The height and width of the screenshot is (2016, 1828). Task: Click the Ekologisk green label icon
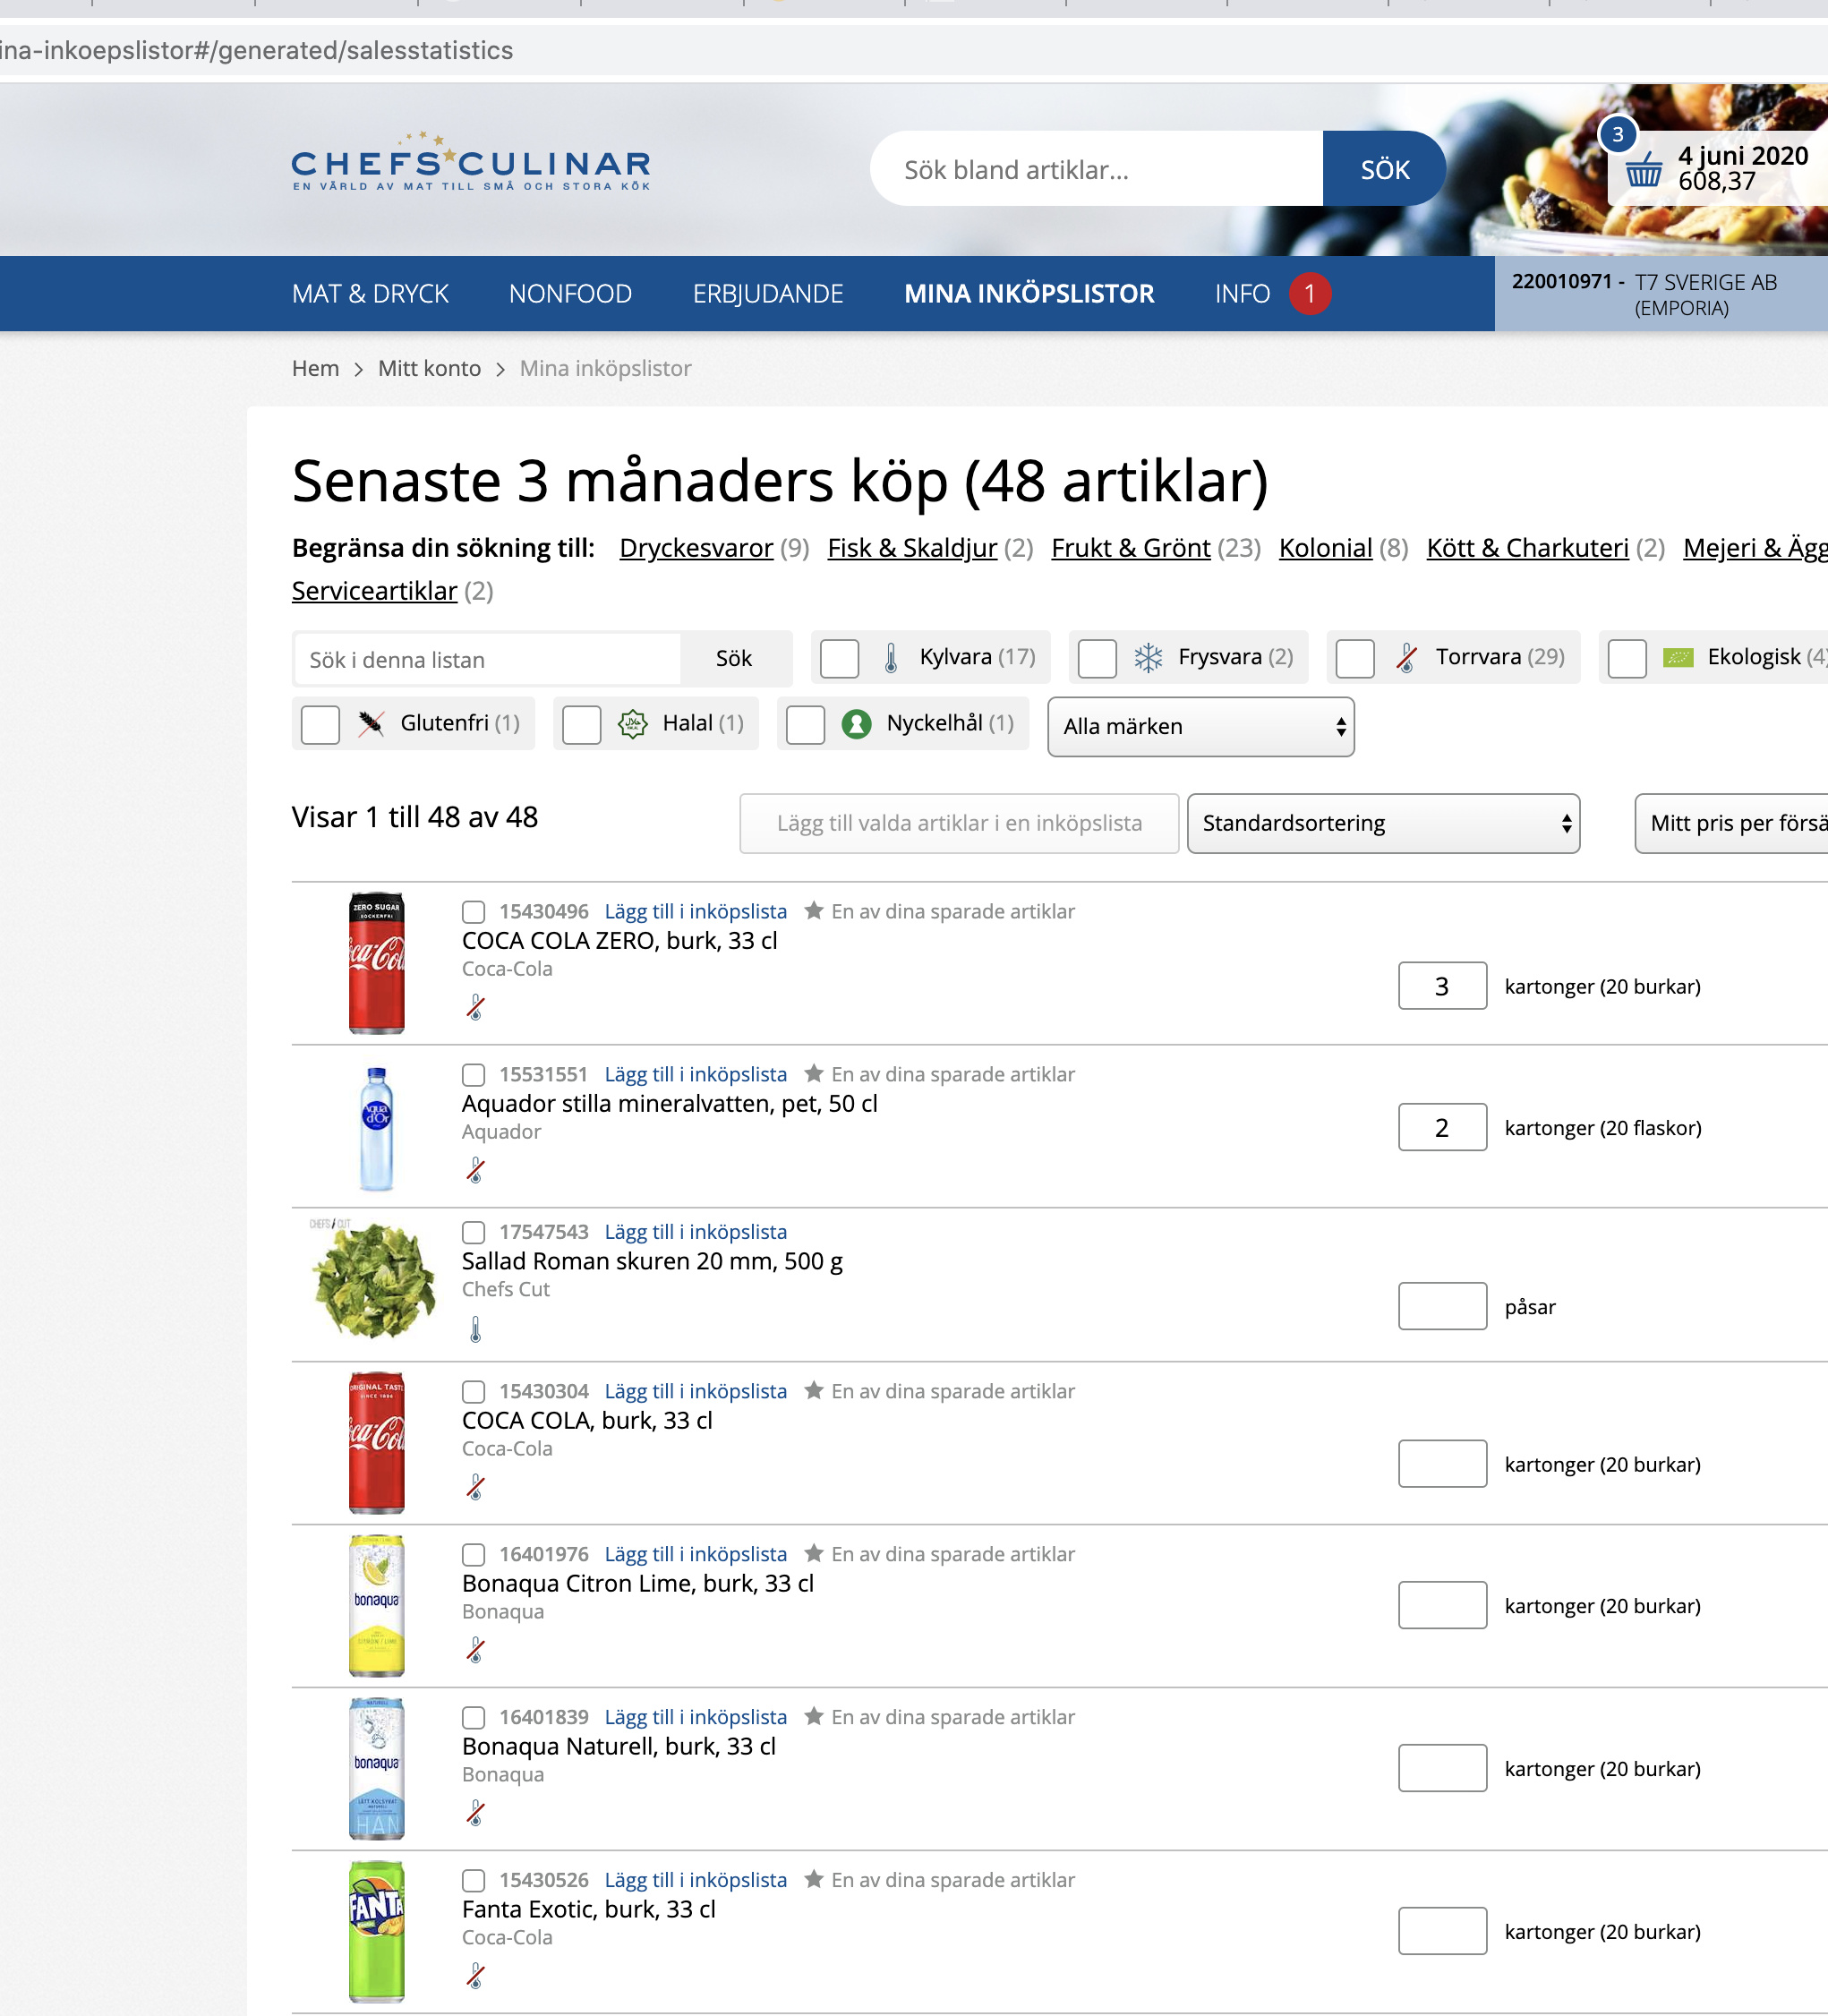[1678, 657]
